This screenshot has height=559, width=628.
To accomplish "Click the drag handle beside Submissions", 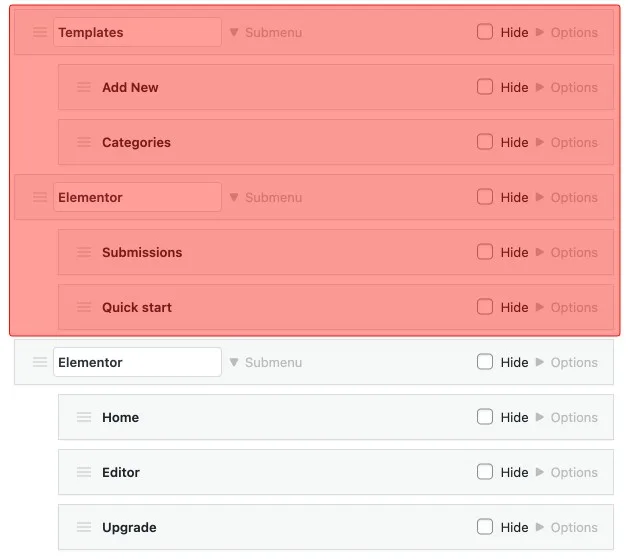I will (84, 252).
